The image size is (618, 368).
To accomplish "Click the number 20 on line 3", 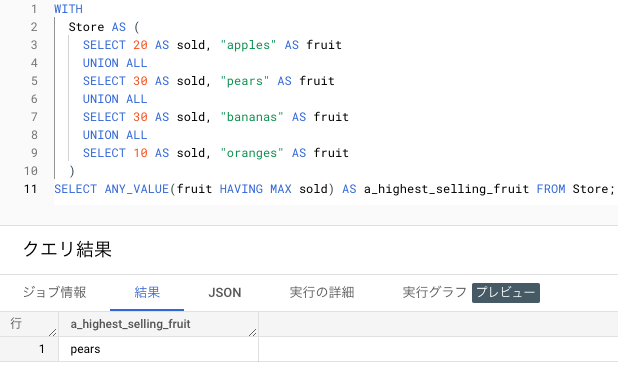I will point(140,45).
